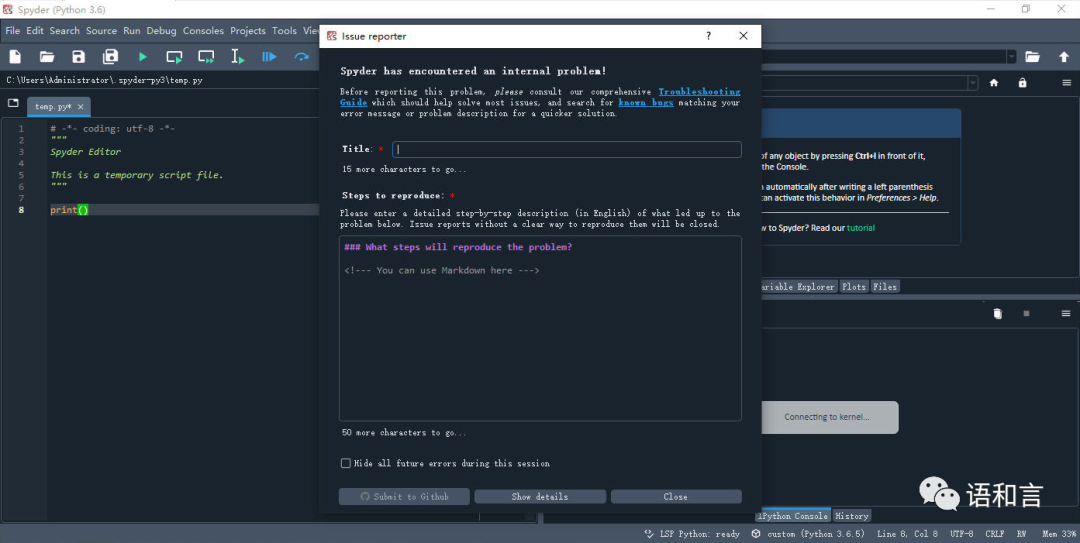The width and height of the screenshot is (1080, 543).
Task: Open the File menu
Action: coord(12,30)
